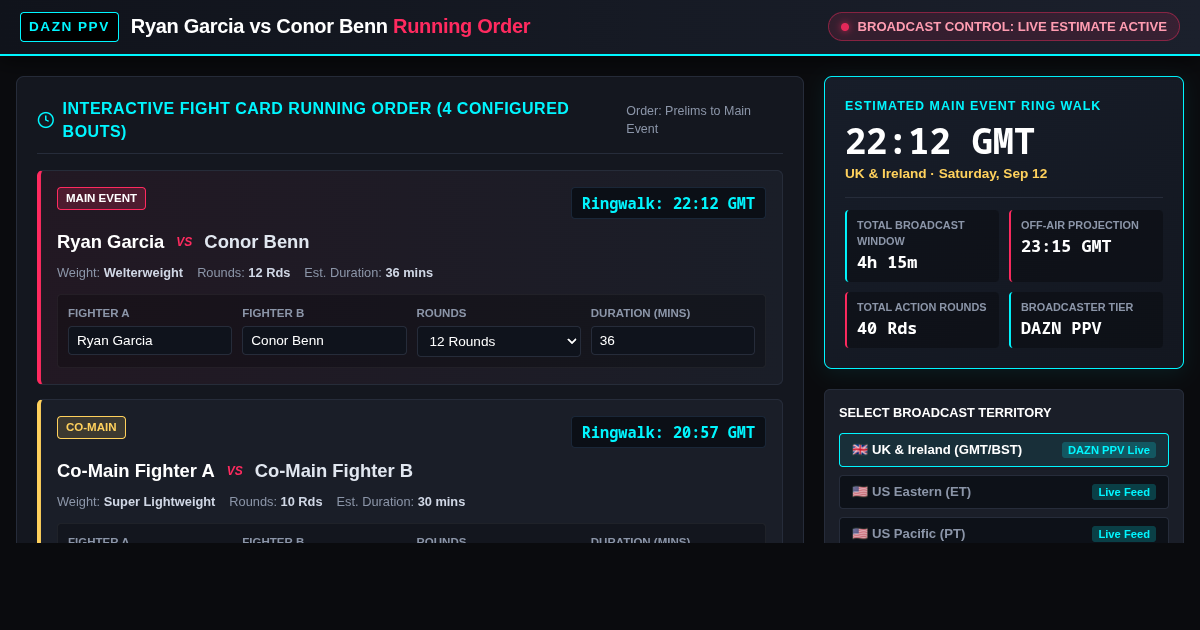Edit the main event duration field showing 36
Viewport: 1200px width, 630px height.
[672, 340]
